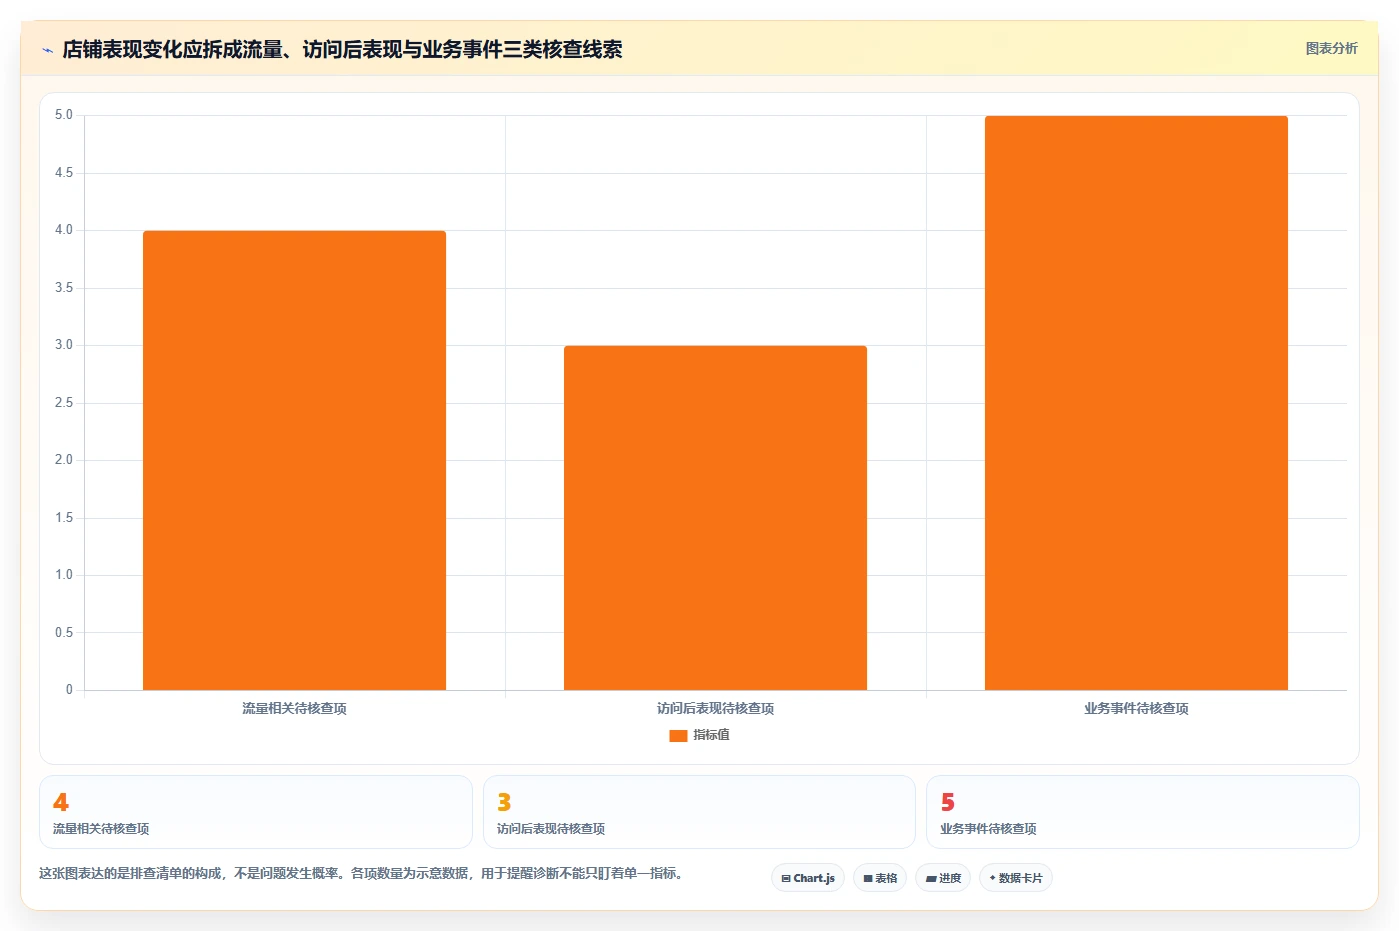
Task: Click the orange 指标值 legend color box
Action: (x=678, y=735)
